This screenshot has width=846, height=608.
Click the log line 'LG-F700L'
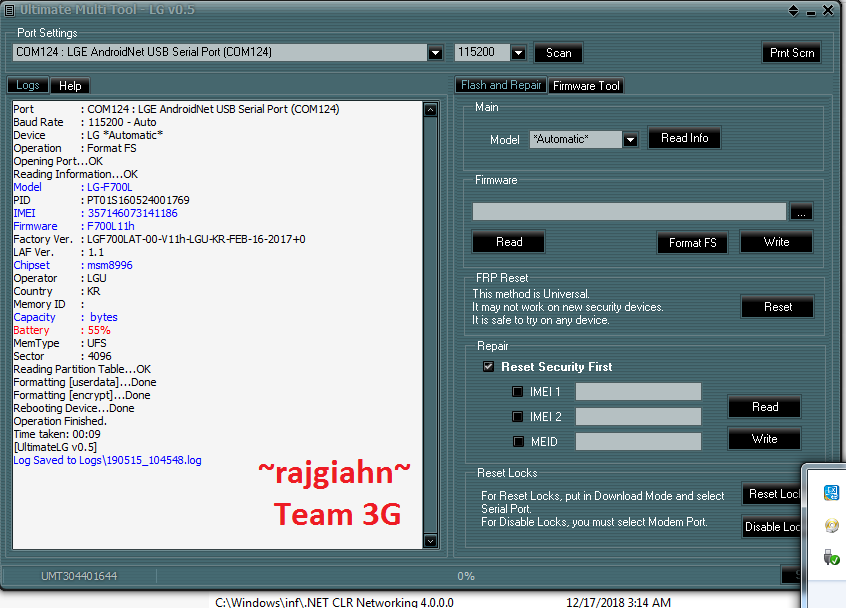click(110, 187)
